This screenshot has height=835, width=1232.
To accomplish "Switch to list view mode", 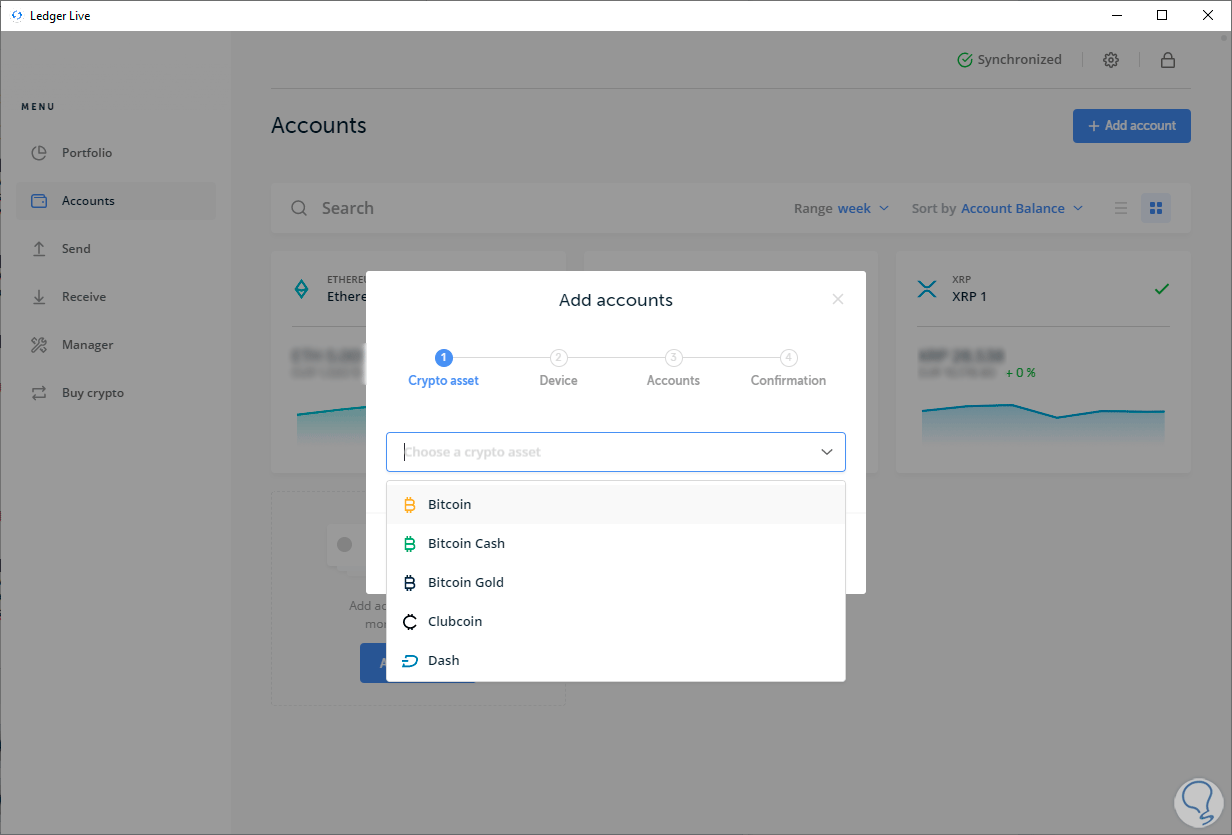I will point(1121,208).
